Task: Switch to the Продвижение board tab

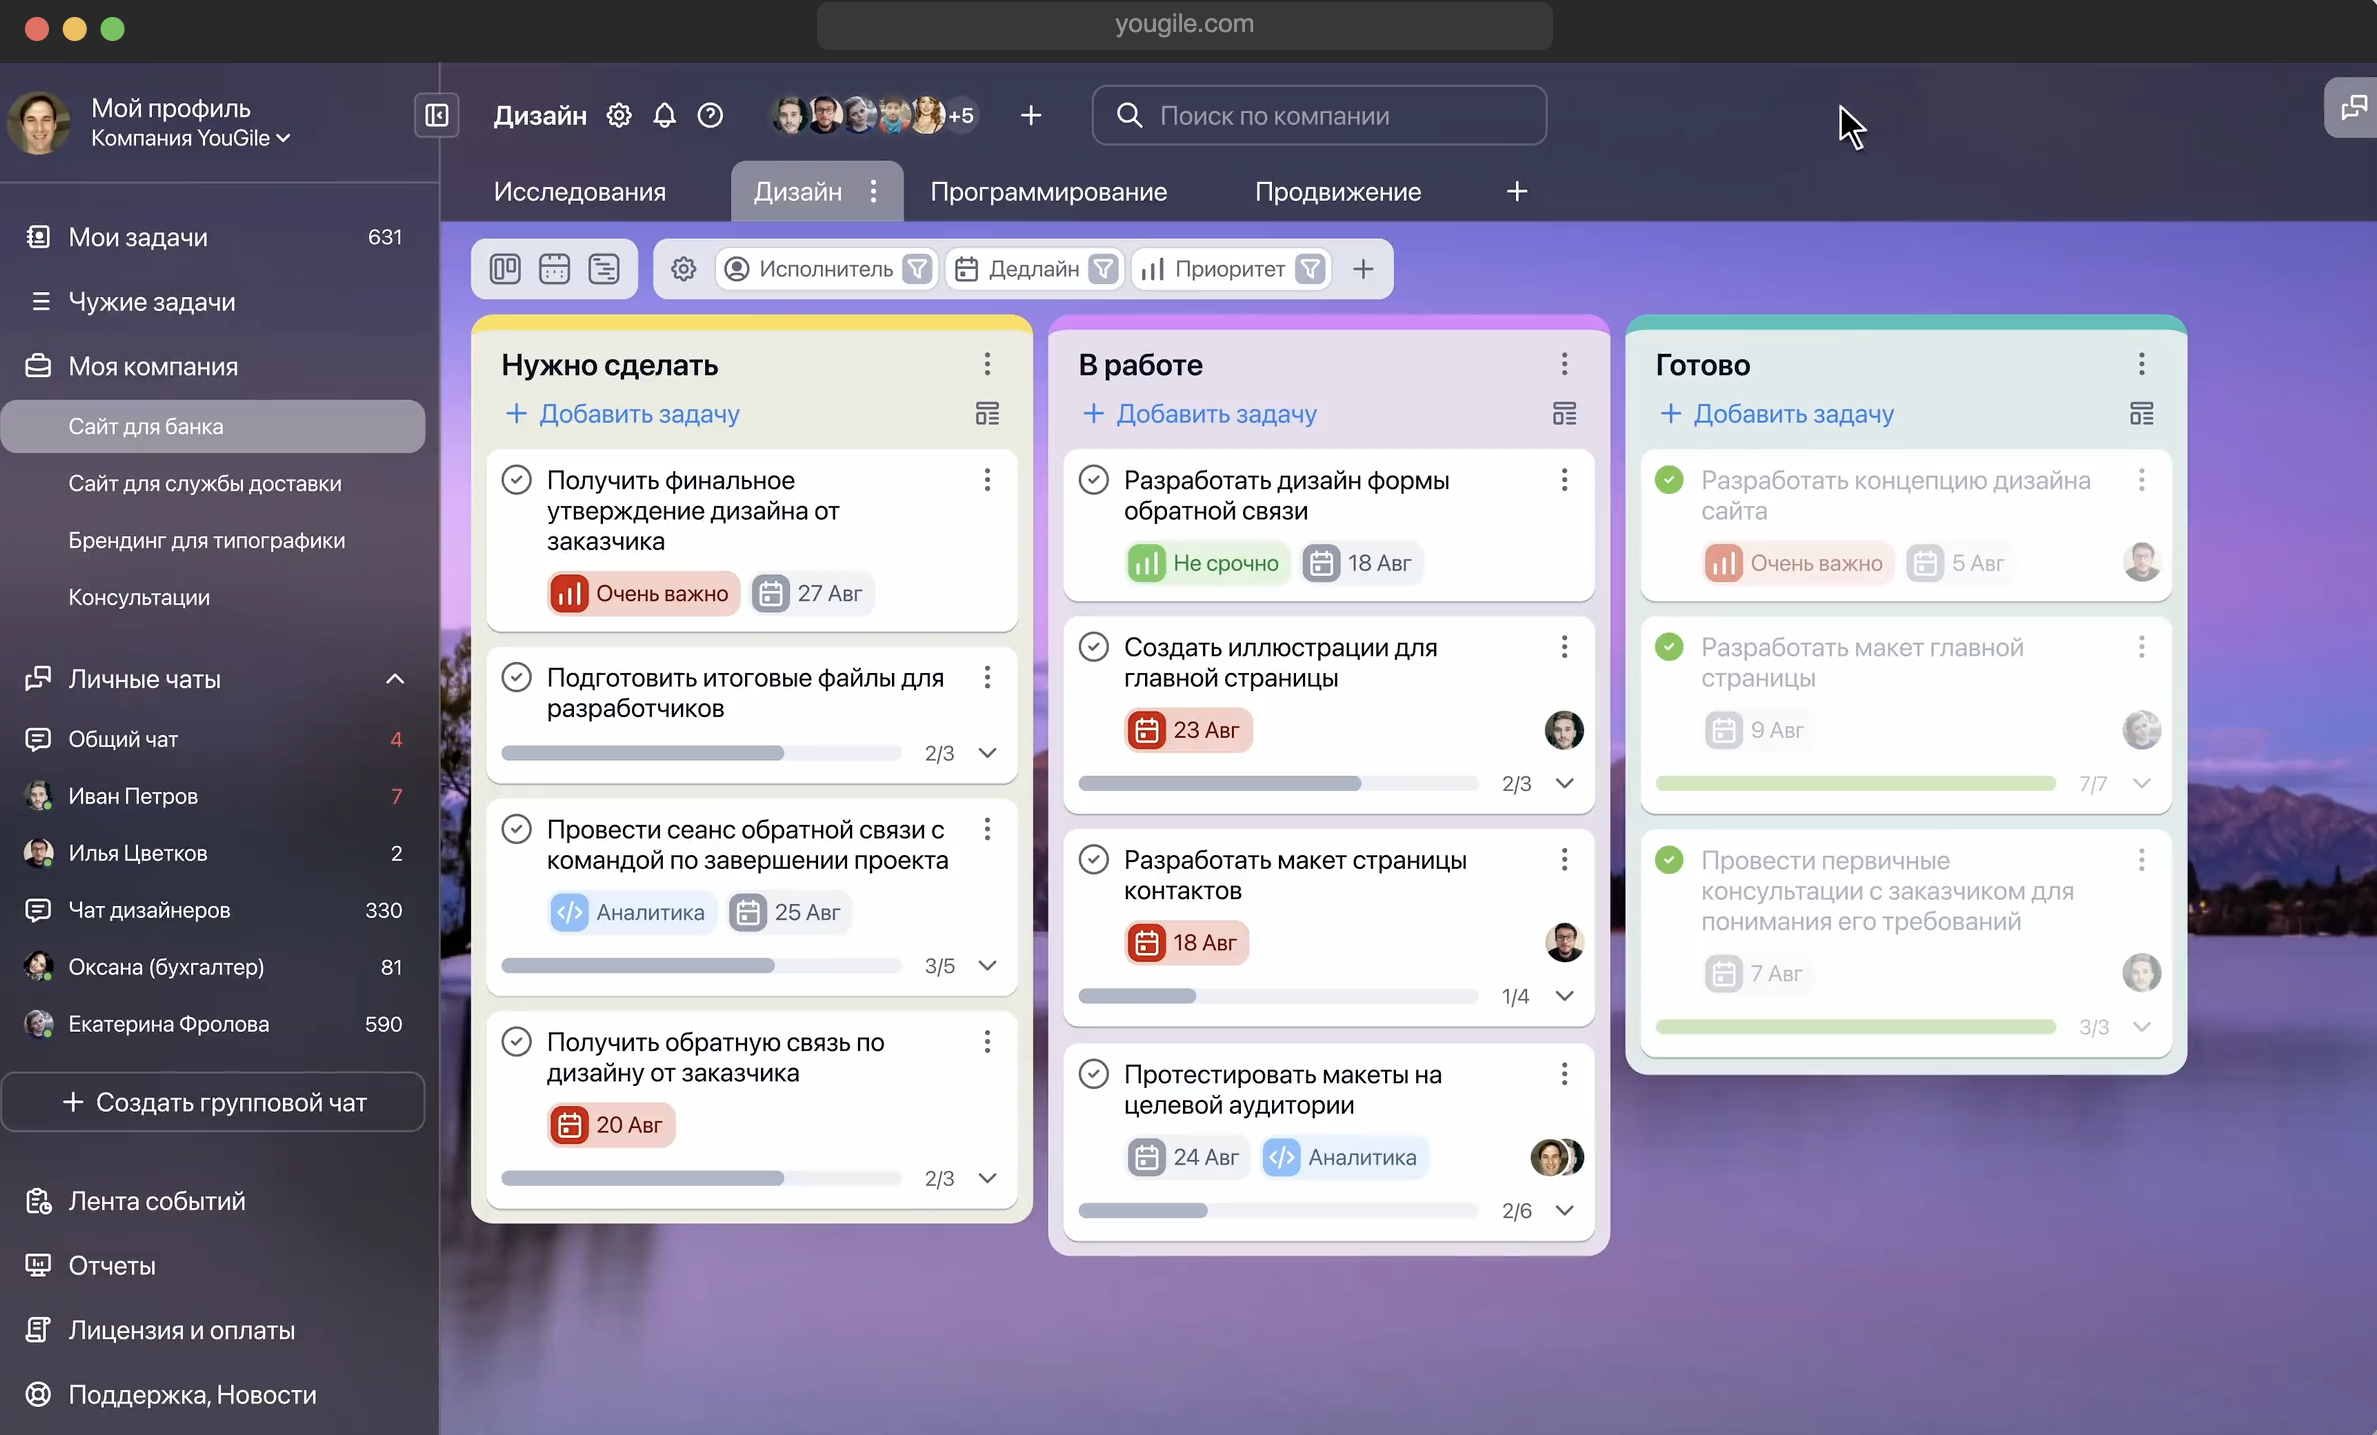Action: coord(1338,192)
